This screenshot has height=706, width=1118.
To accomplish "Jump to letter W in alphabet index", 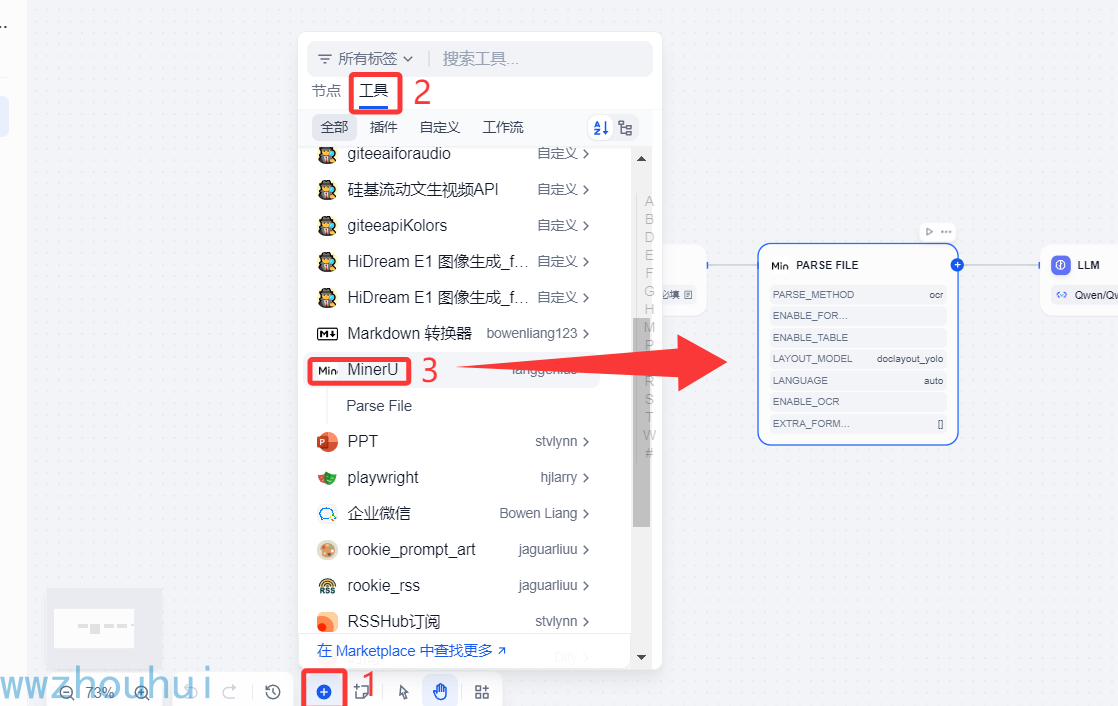I will click(649, 435).
